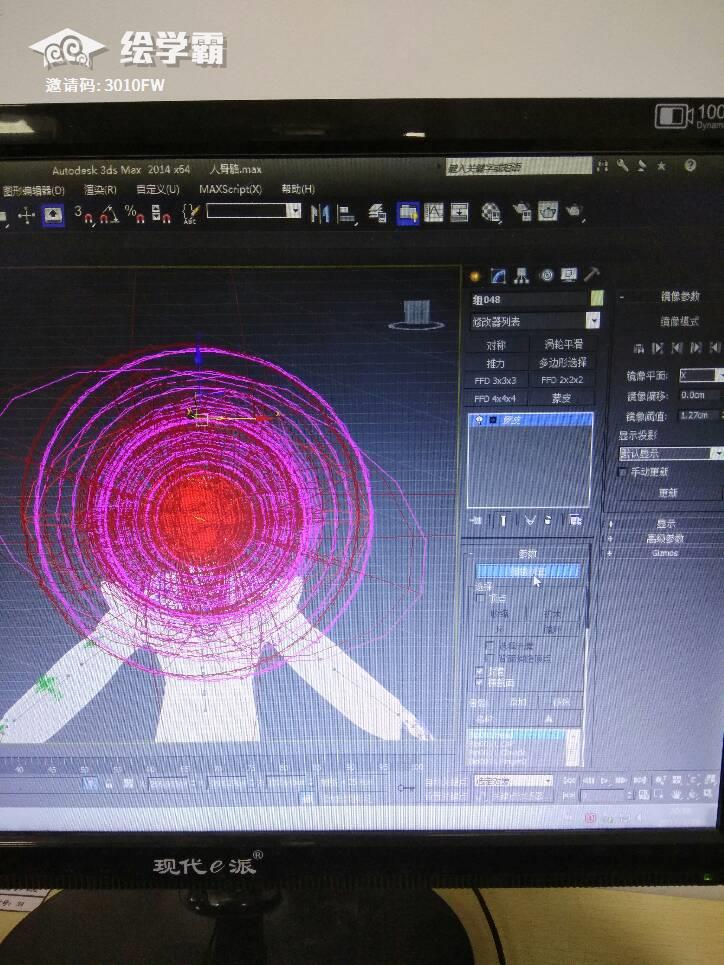
Task: Open the MAXScript(X) menu
Action: (x=230, y=189)
